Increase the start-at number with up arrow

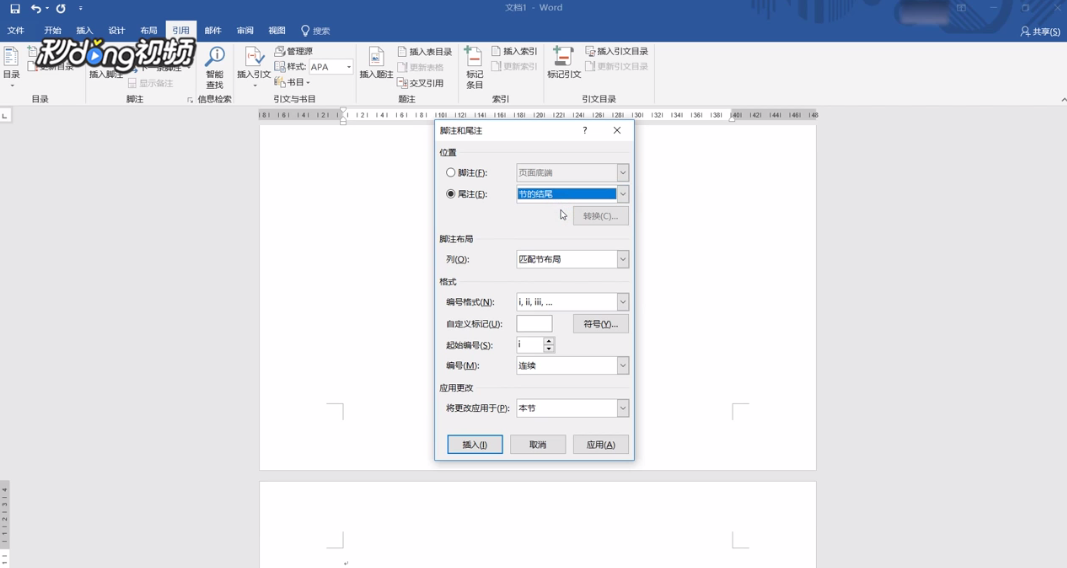point(549,341)
